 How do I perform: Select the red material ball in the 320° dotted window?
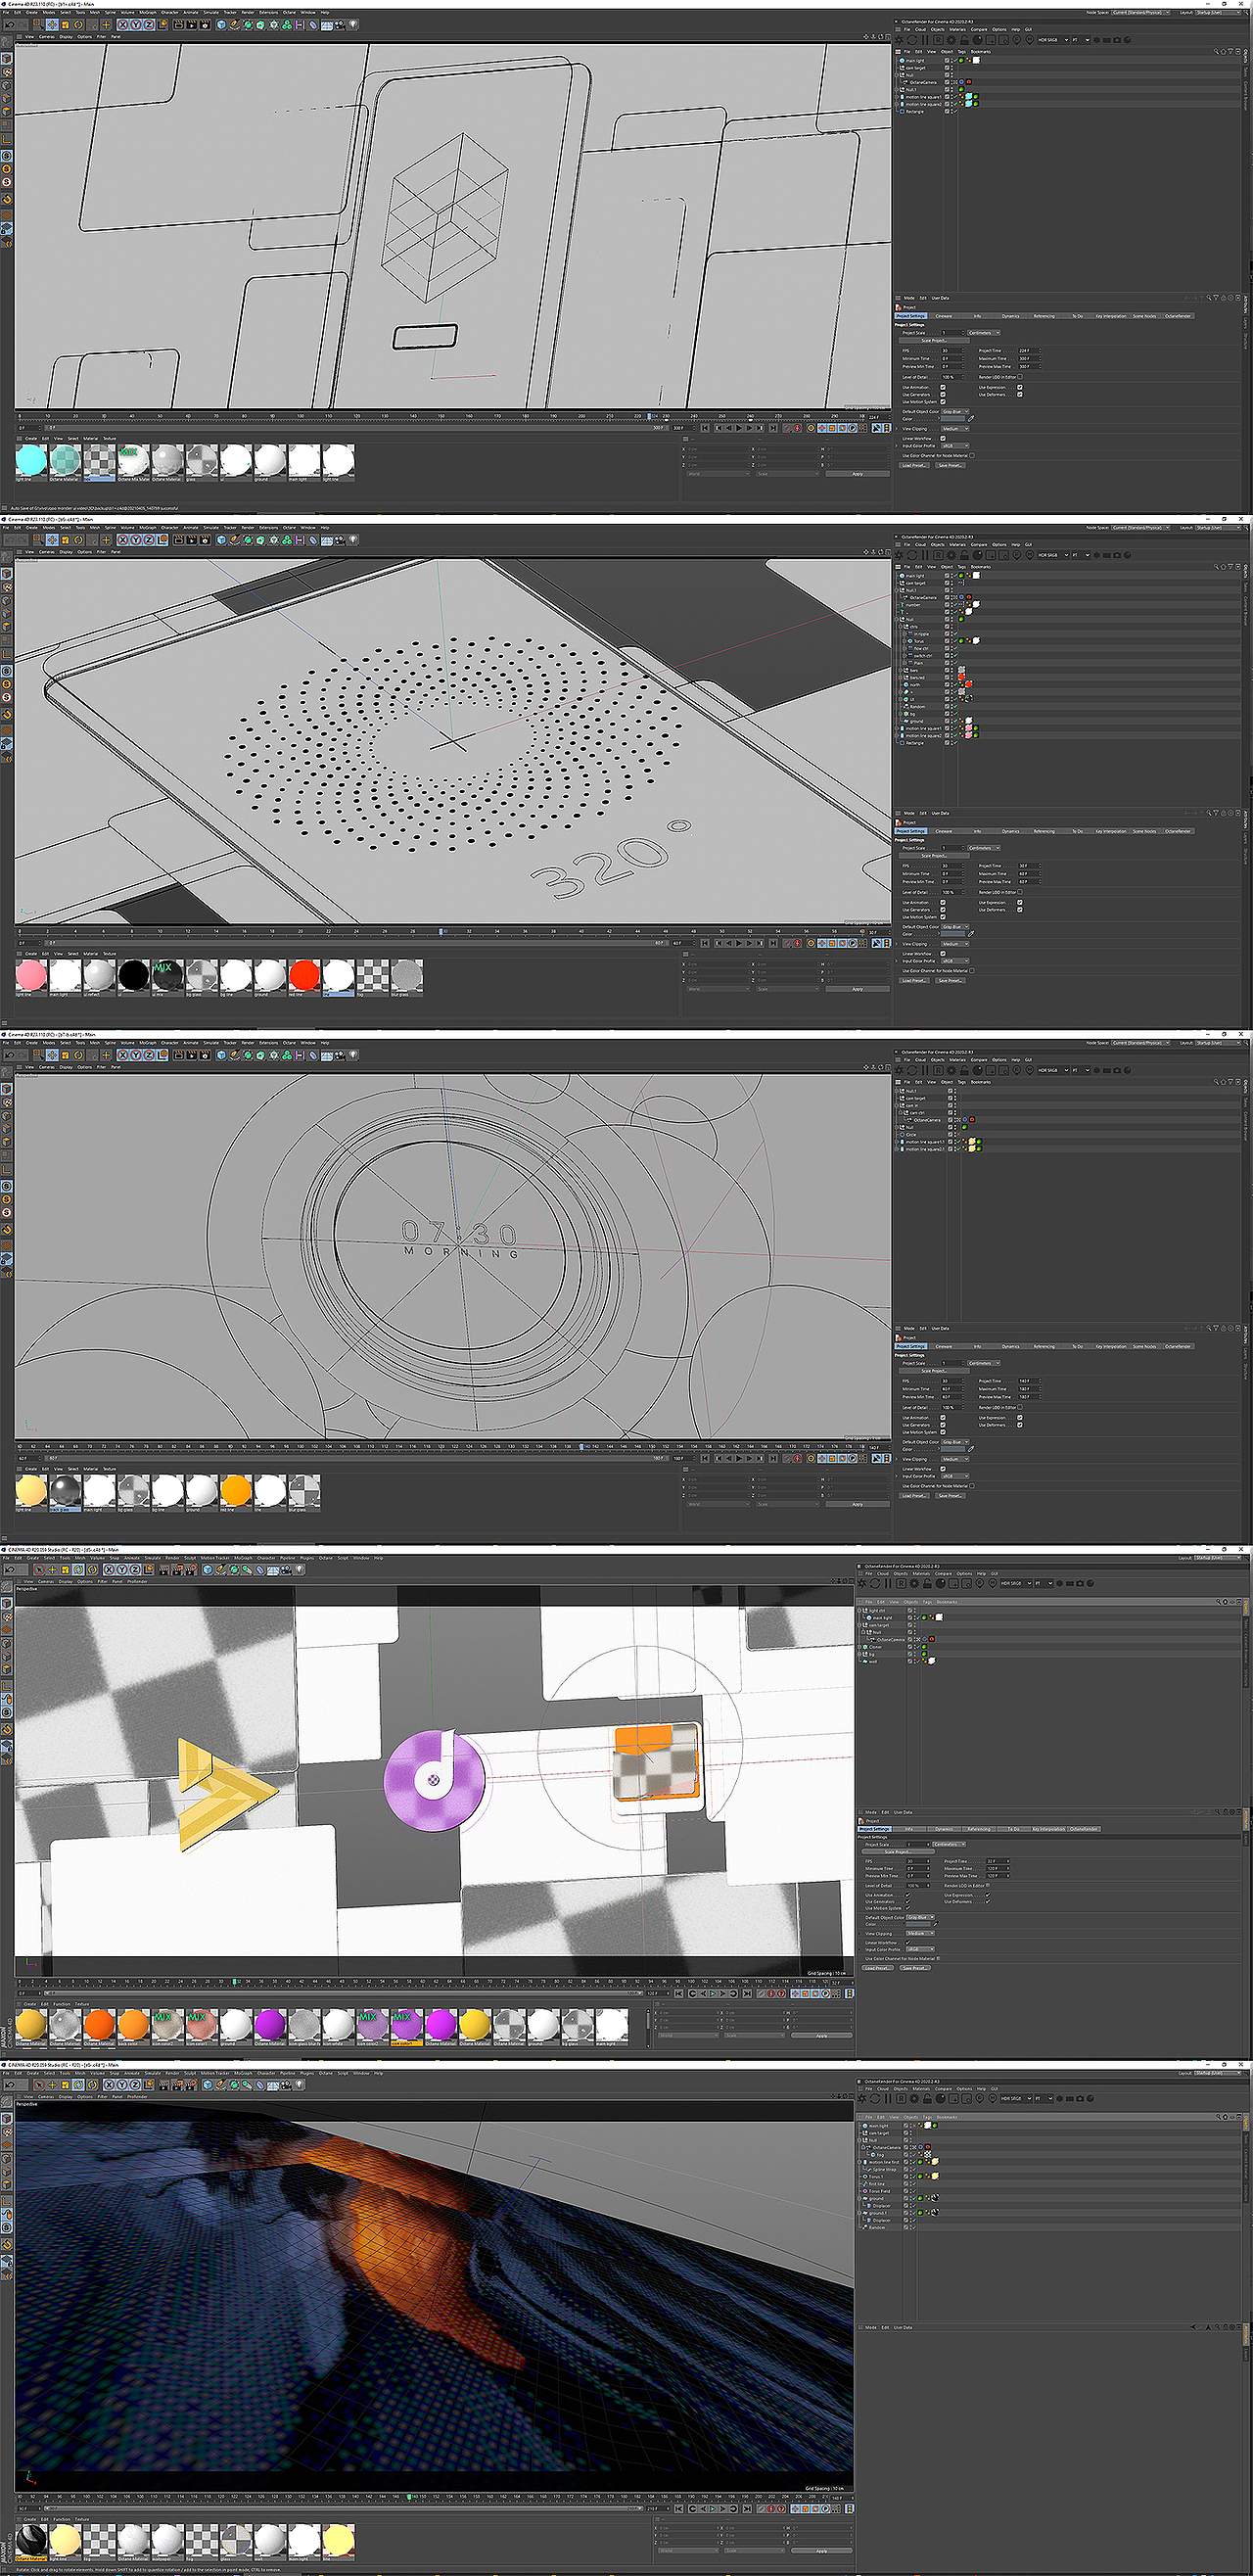pyautogui.click(x=304, y=974)
